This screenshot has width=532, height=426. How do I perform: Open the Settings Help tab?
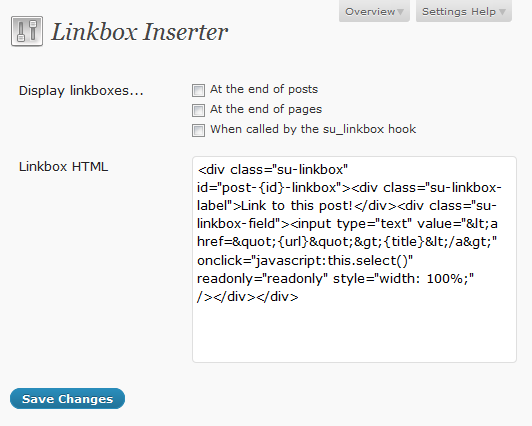(464, 11)
